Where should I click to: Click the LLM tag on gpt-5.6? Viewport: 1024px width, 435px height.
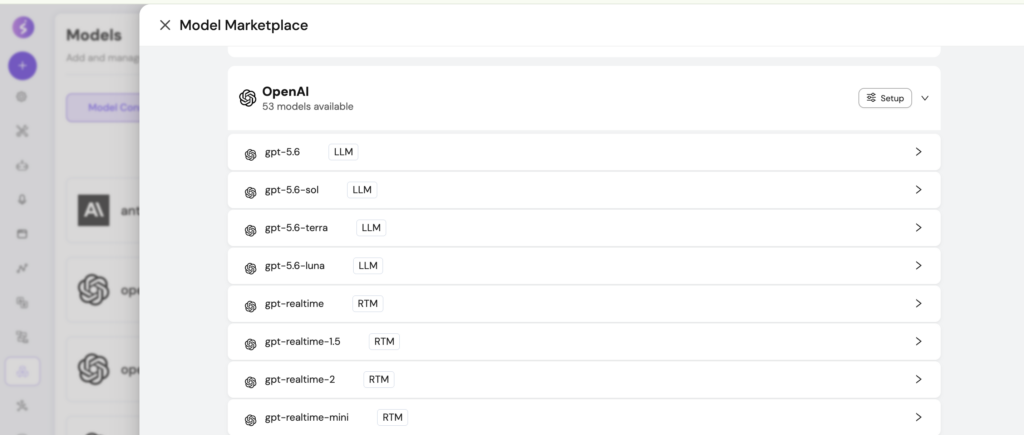click(x=343, y=152)
